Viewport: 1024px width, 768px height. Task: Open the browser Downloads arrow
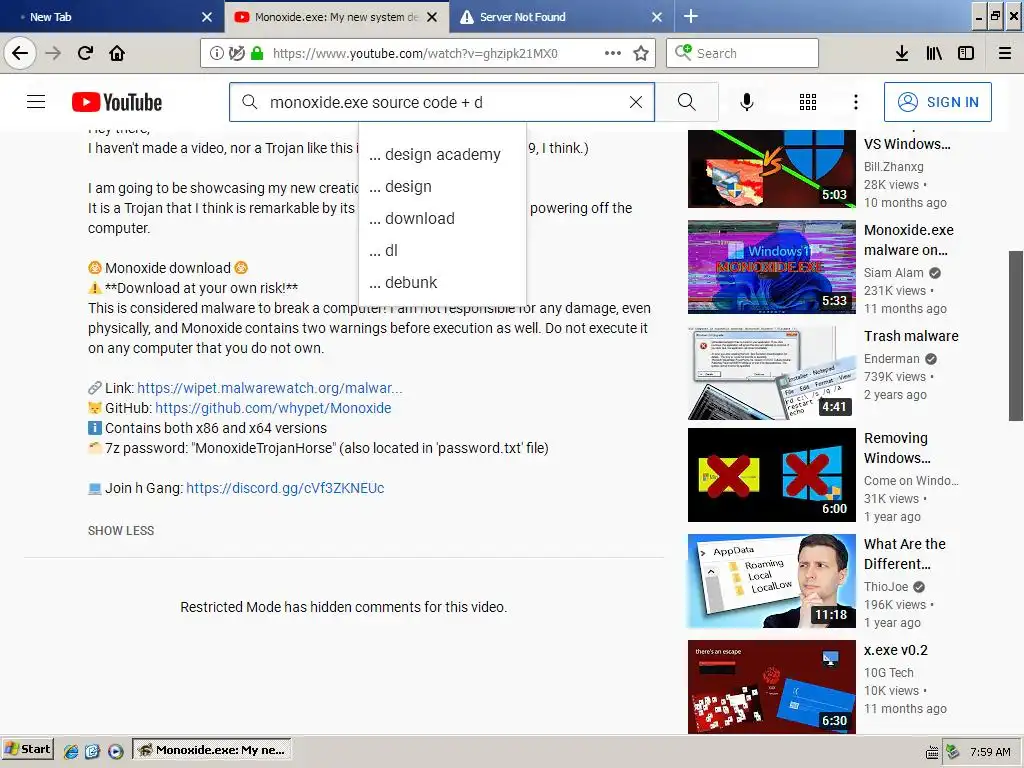(x=902, y=53)
